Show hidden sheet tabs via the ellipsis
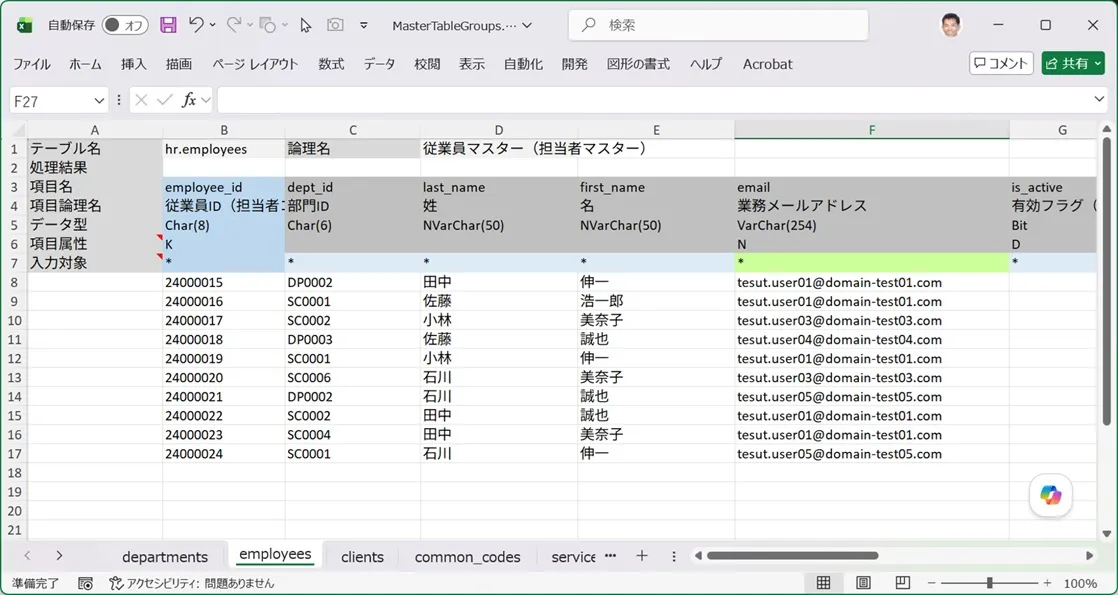 pos(610,556)
